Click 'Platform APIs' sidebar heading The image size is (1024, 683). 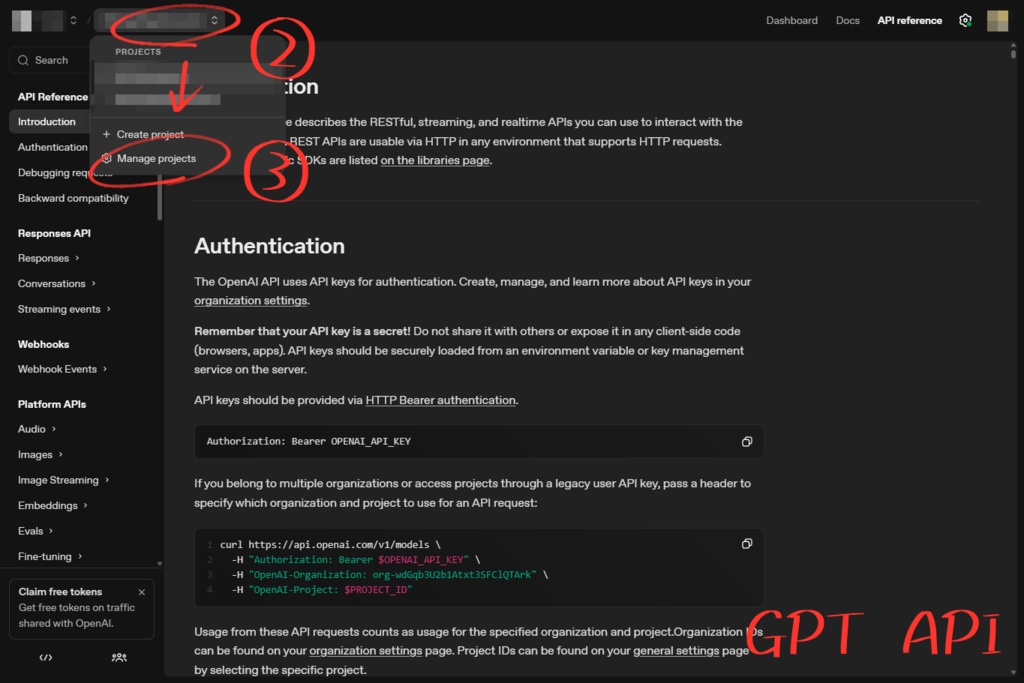coord(52,404)
